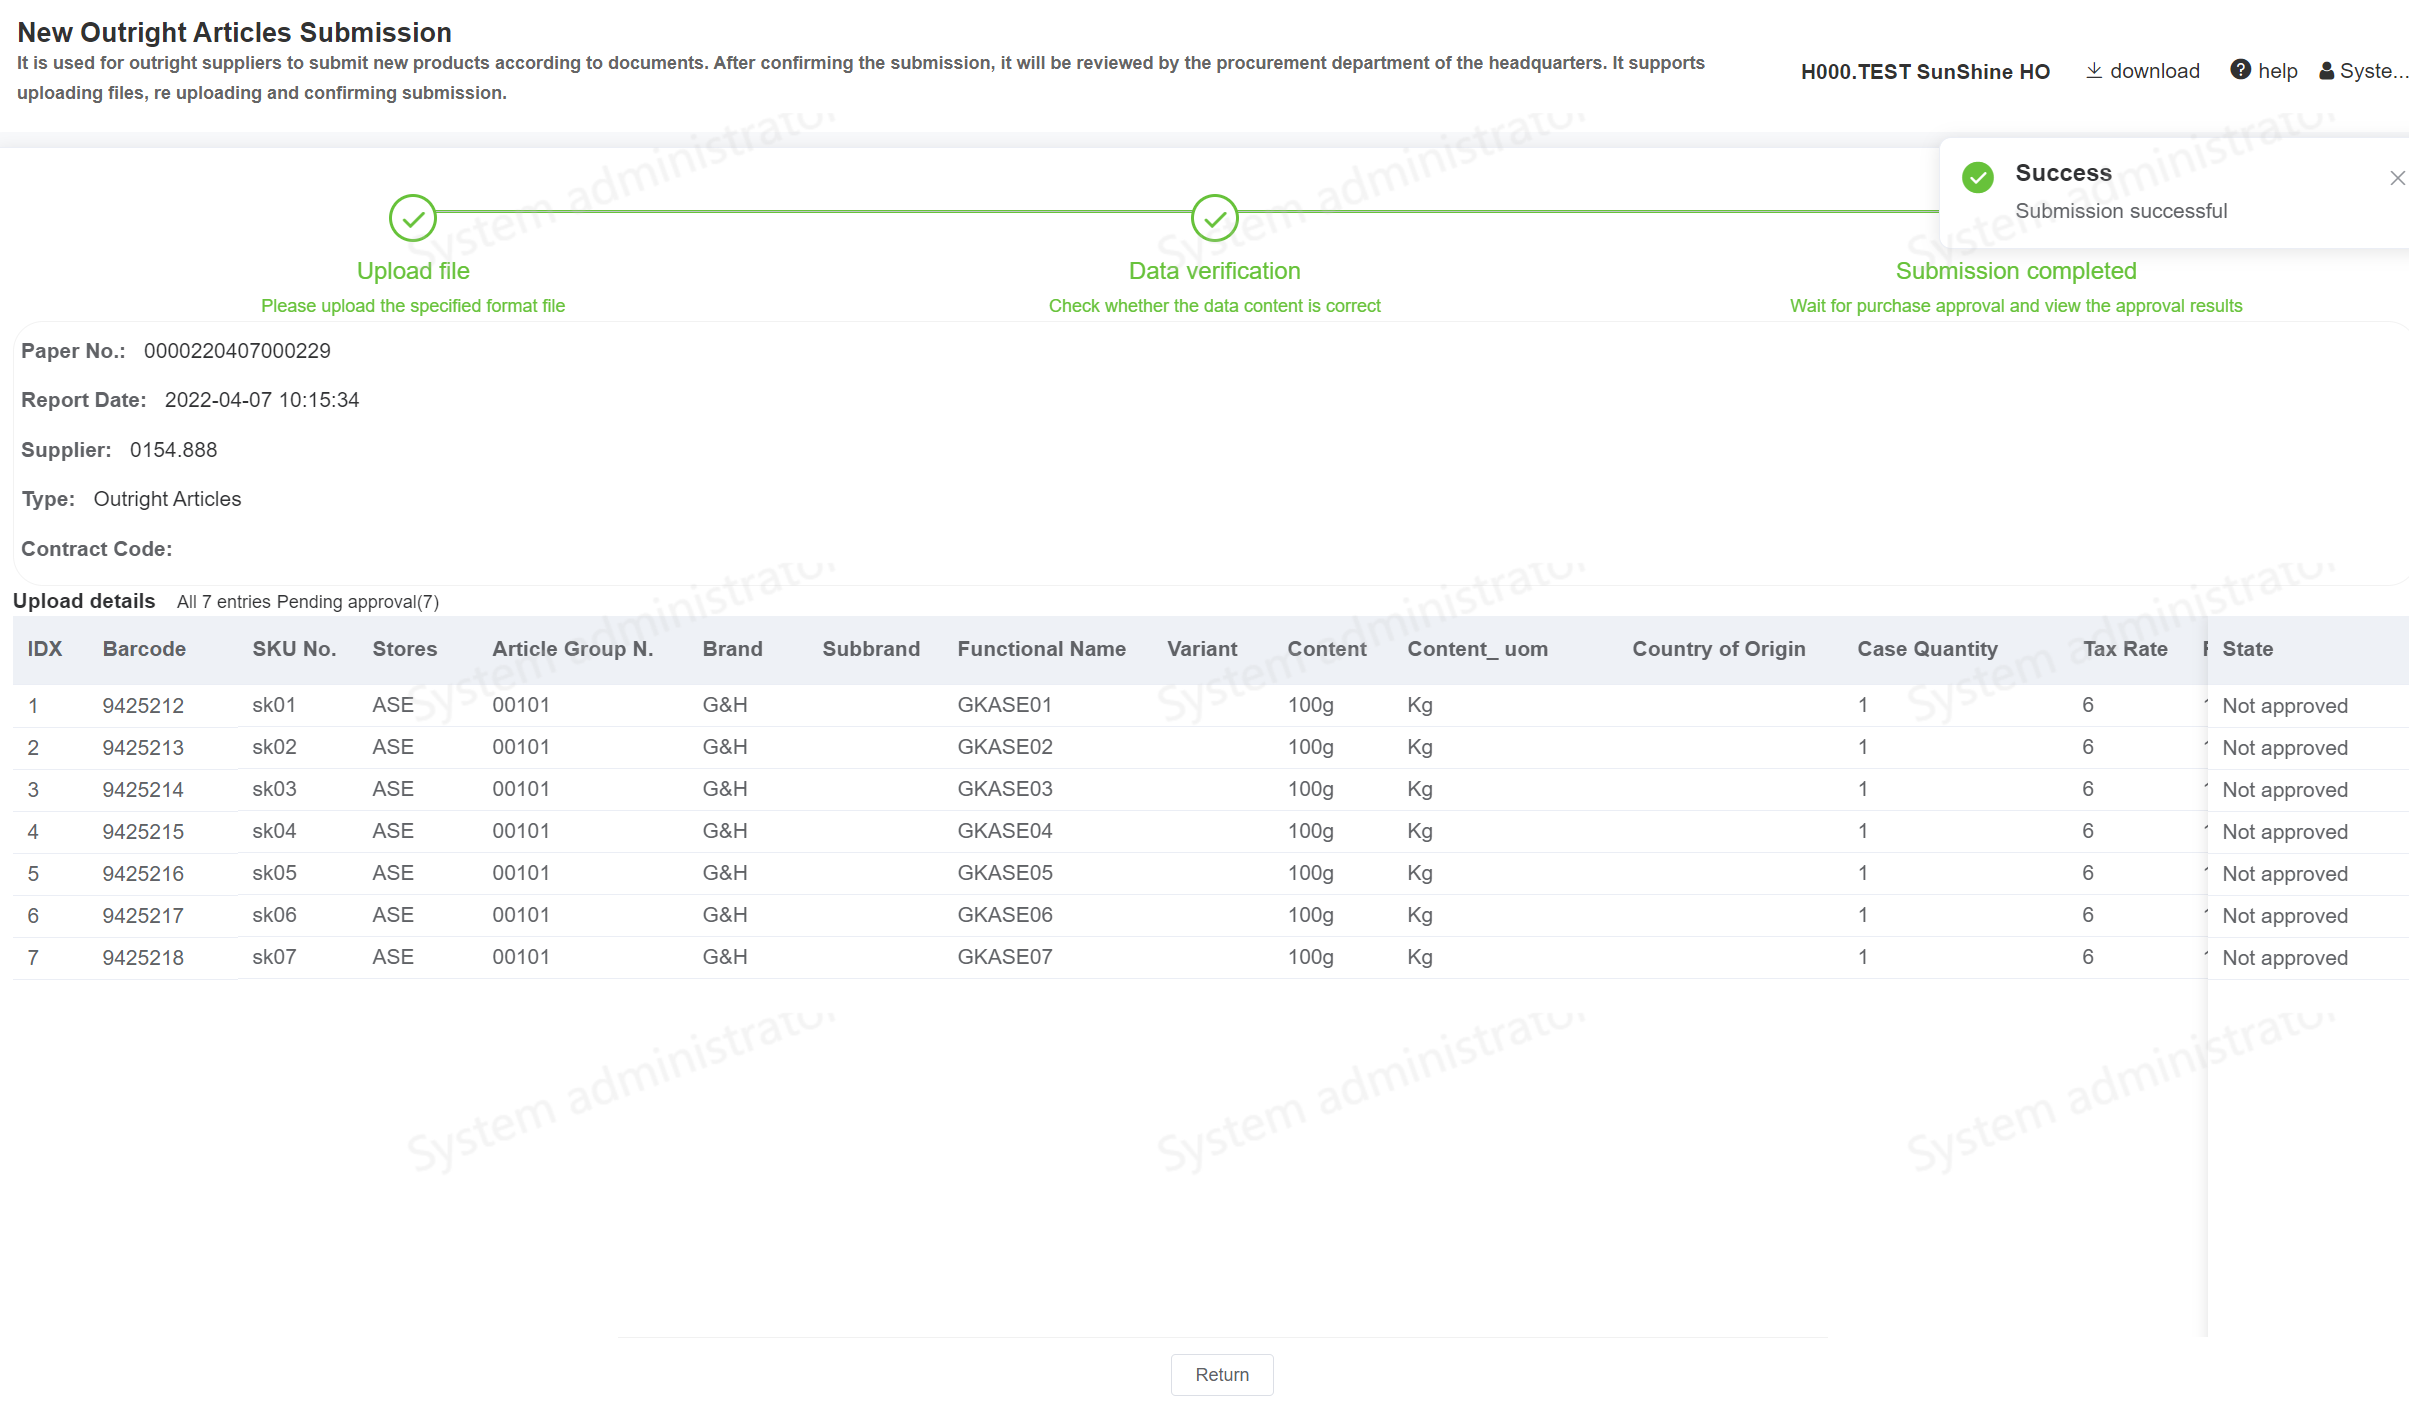Click the Upload file step title
Image resolution: width=2409 pixels, height=1419 pixels.
click(412, 271)
